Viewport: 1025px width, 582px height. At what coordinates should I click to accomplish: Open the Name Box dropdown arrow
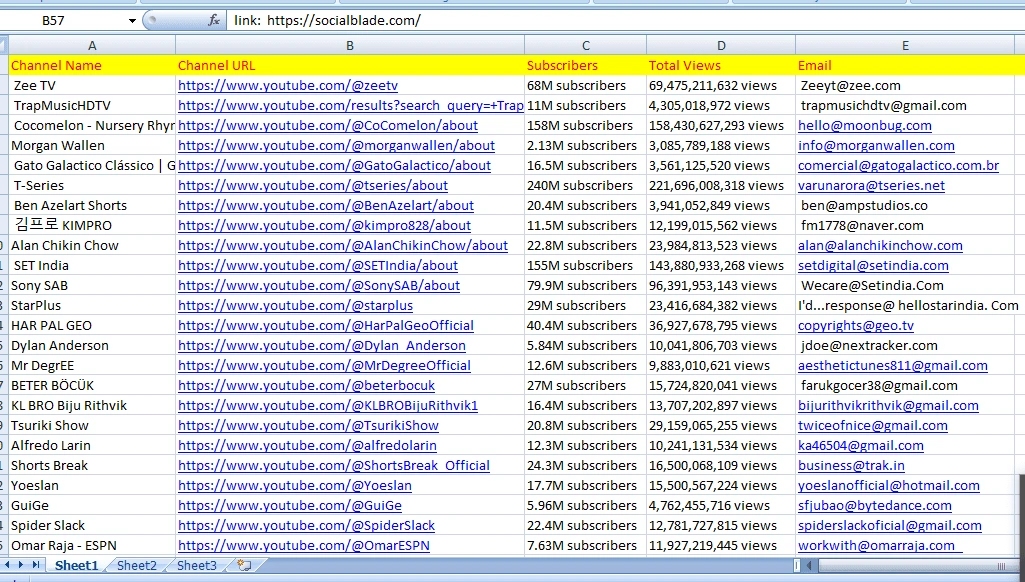(x=132, y=20)
